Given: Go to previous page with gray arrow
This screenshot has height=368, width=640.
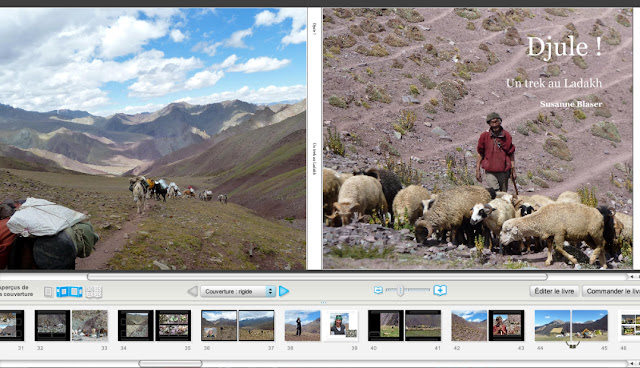Looking at the screenshot, I should [192, 291].
